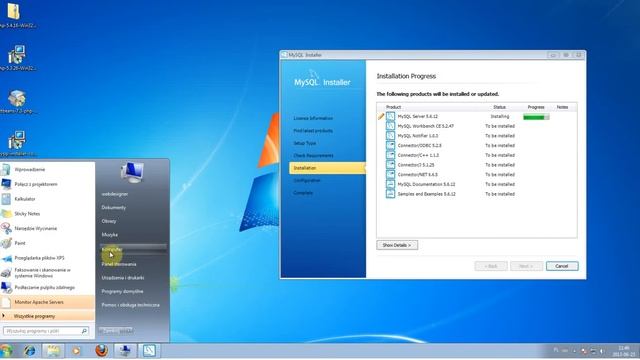Click the Start menu shutdown button

pos(110,331)
